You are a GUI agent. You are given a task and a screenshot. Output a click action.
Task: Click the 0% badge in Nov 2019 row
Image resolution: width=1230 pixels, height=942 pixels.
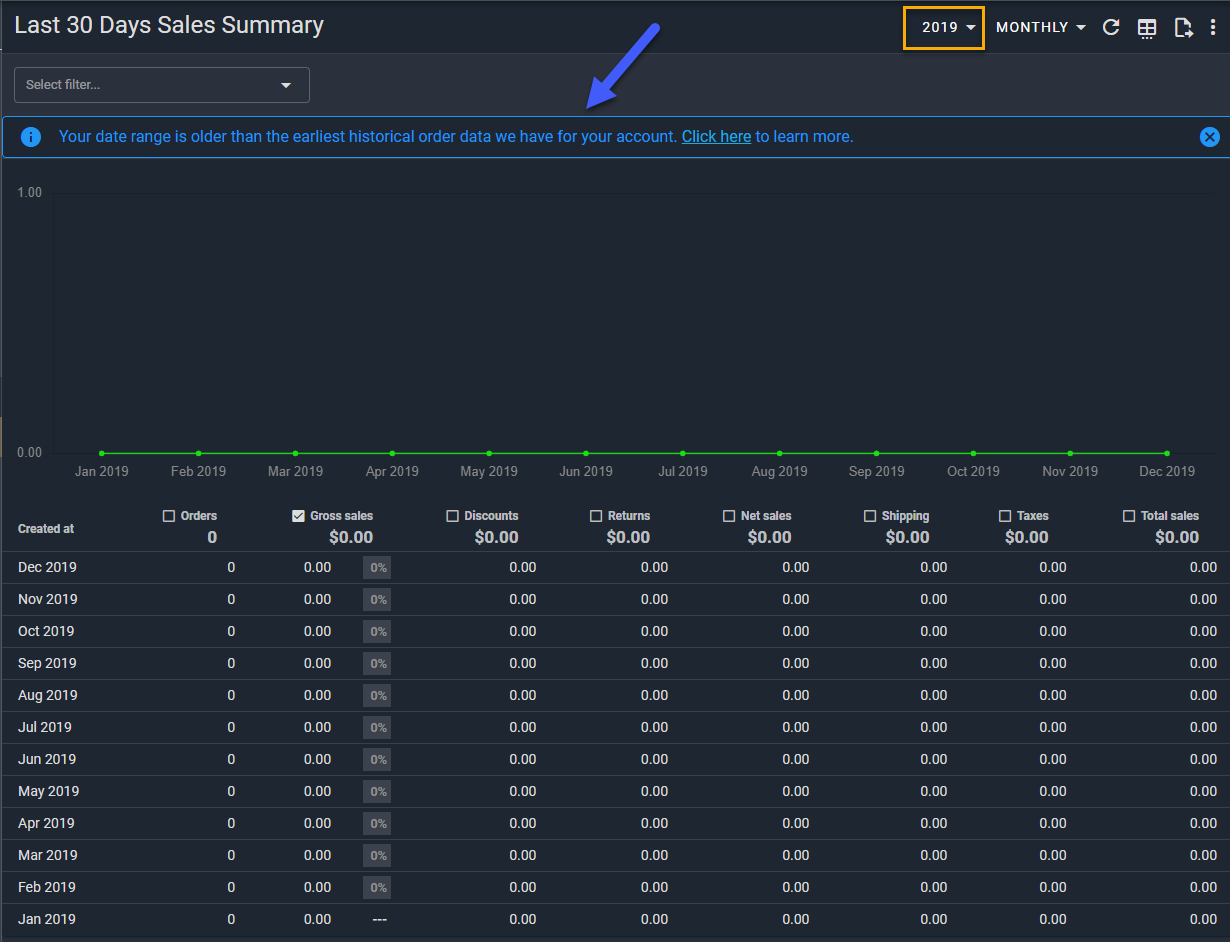[x=377, y=600]
